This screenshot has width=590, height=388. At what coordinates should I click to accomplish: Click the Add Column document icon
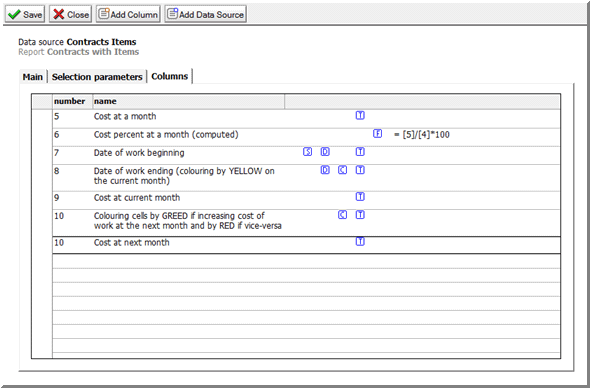[x=103, y=14]
